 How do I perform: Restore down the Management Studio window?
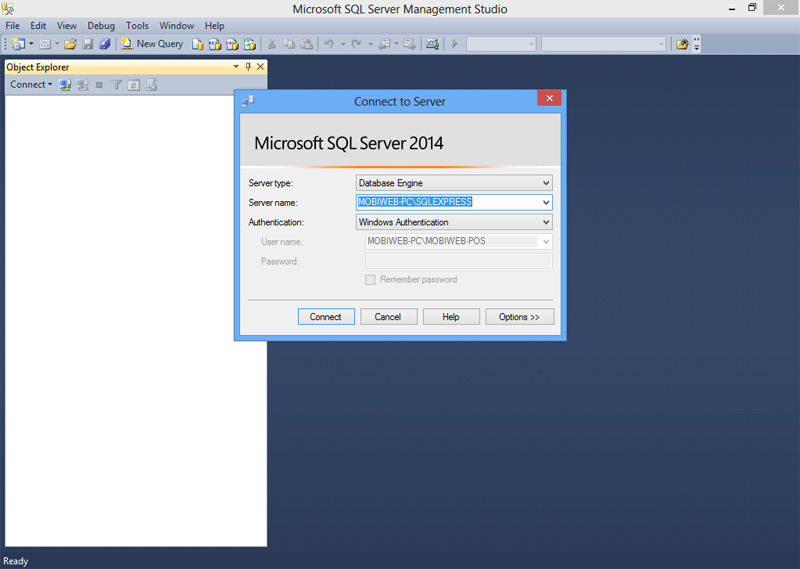tap(752, 8)
